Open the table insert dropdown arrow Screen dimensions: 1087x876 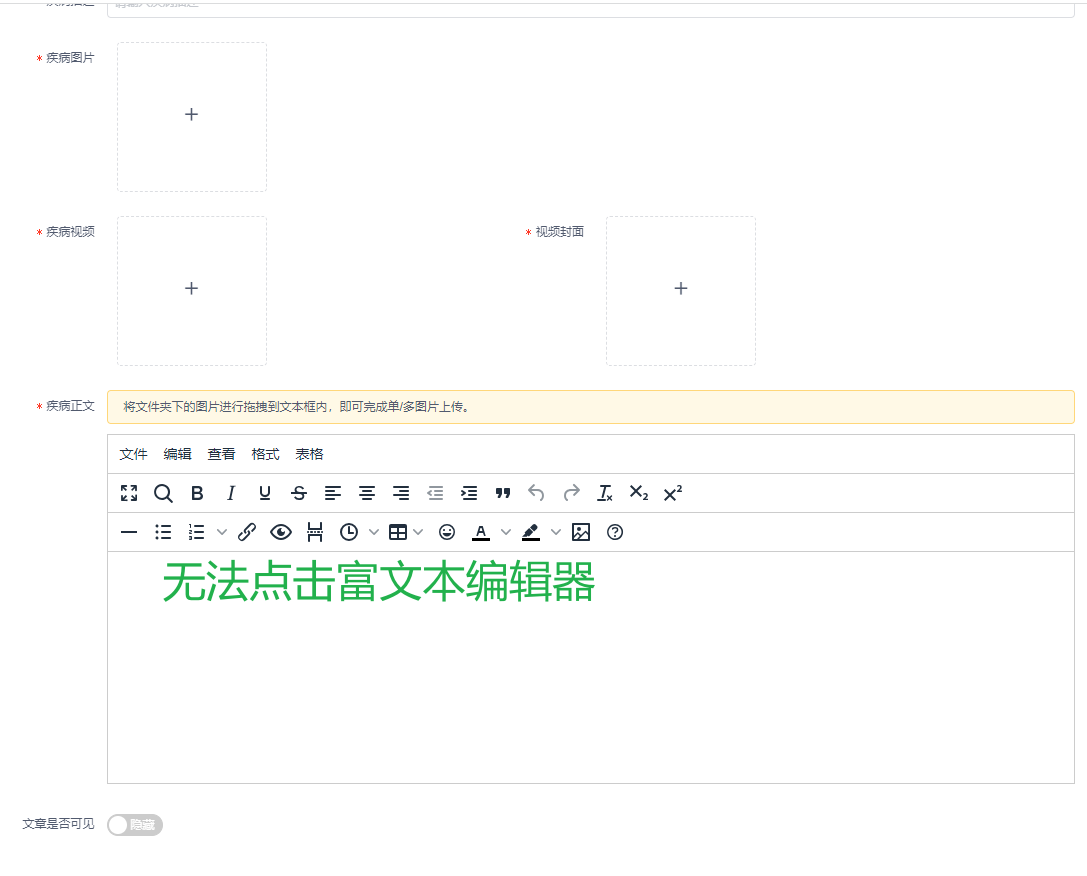pyautogui.click(x=417, y=531)
